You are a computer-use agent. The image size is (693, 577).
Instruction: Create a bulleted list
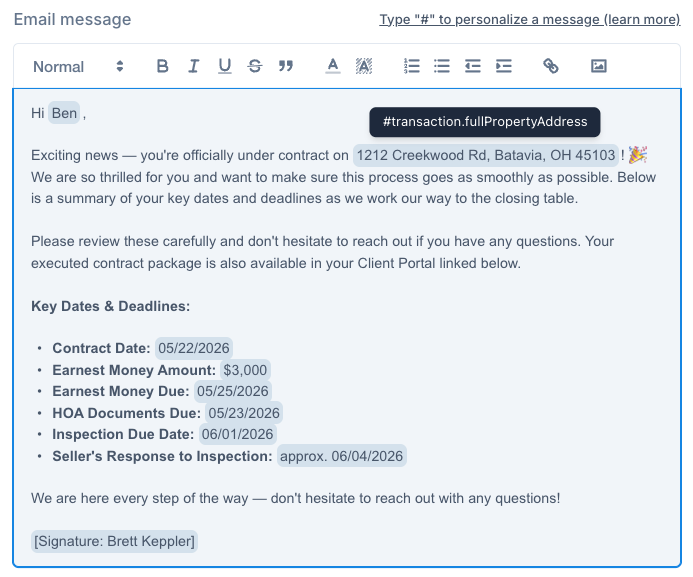point(442,66)
